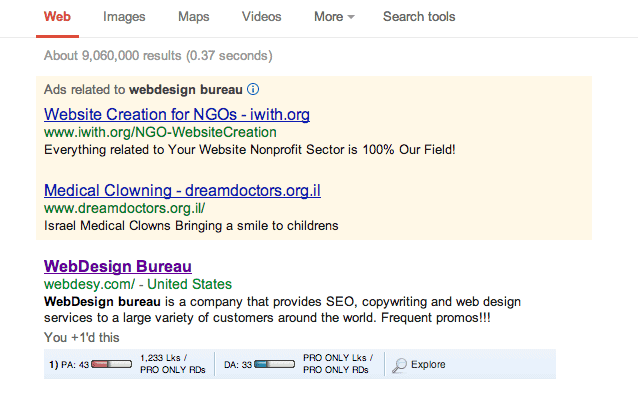Open the Videos tab
Image resolution: width=638 pixels, height=403 pixels.
(x=261, y=17)
